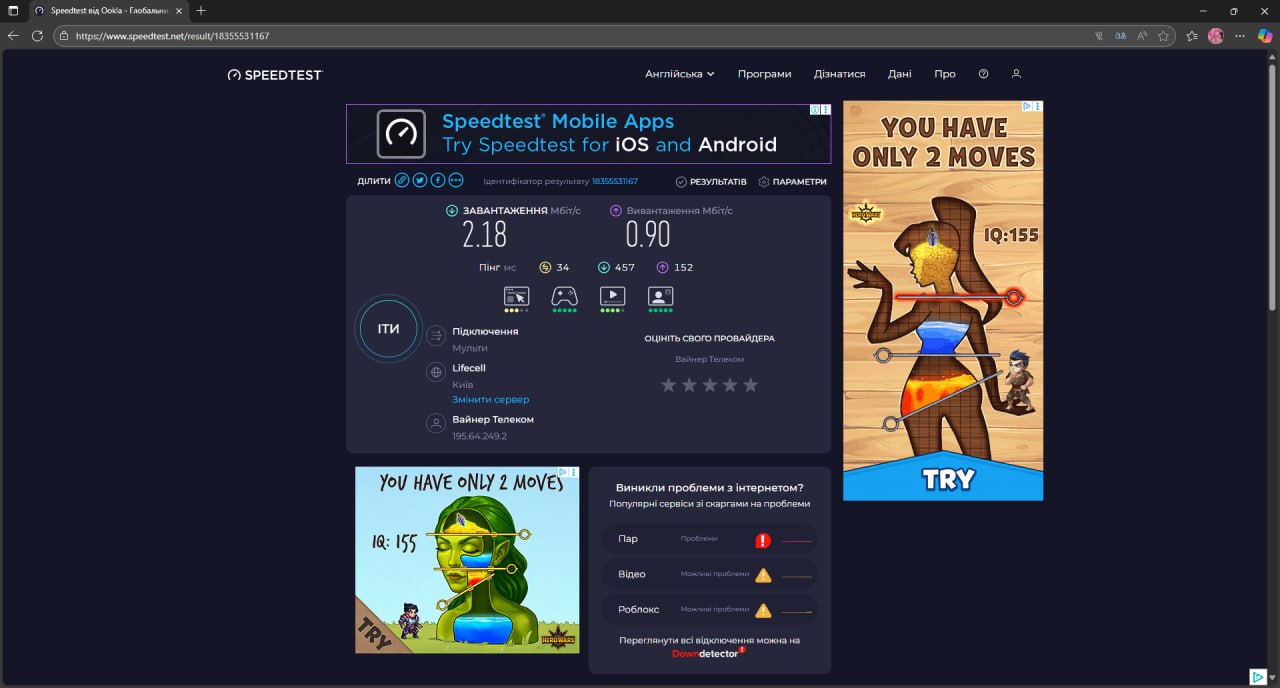Click the download ping icon showing 457
The image size is (1280, 688).
604,267
